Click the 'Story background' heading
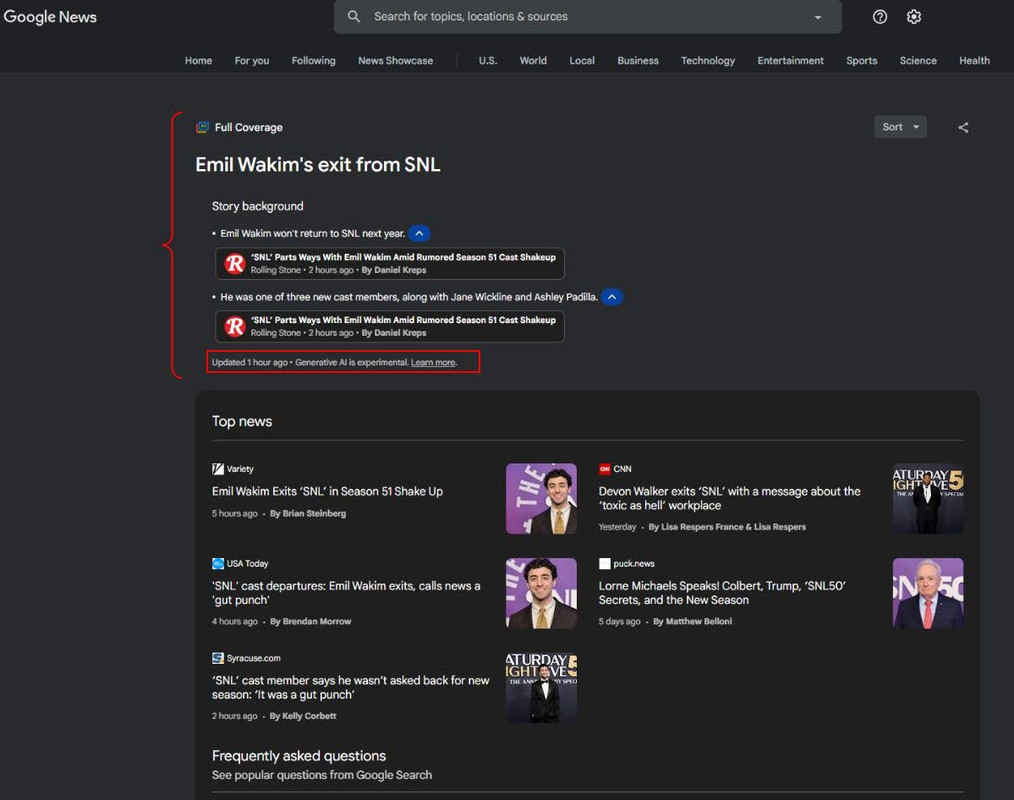Image resolution: width=1014 pixels, height=800 pixels. [257, 206]
